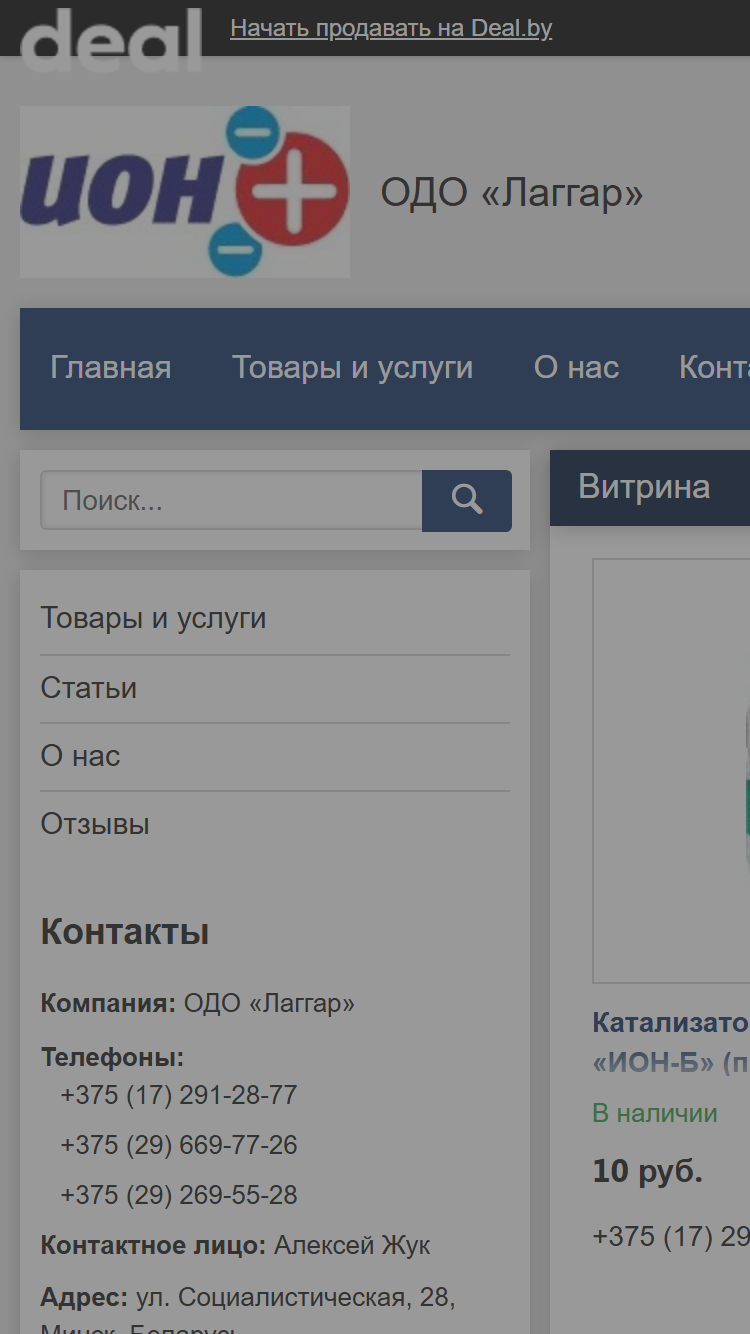
Task: Click contact person Алексей Жук
Action: pos(352,1246)
